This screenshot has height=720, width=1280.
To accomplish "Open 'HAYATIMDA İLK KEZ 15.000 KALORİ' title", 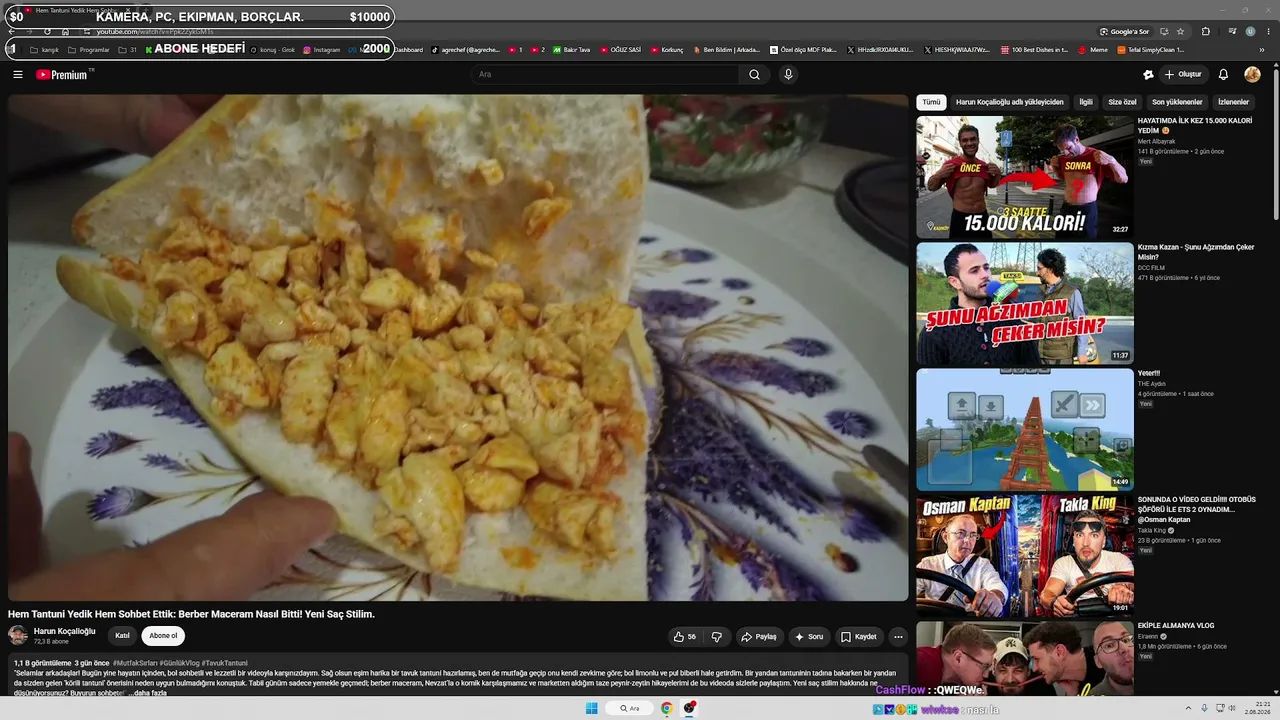I will tap(1195, 125).
